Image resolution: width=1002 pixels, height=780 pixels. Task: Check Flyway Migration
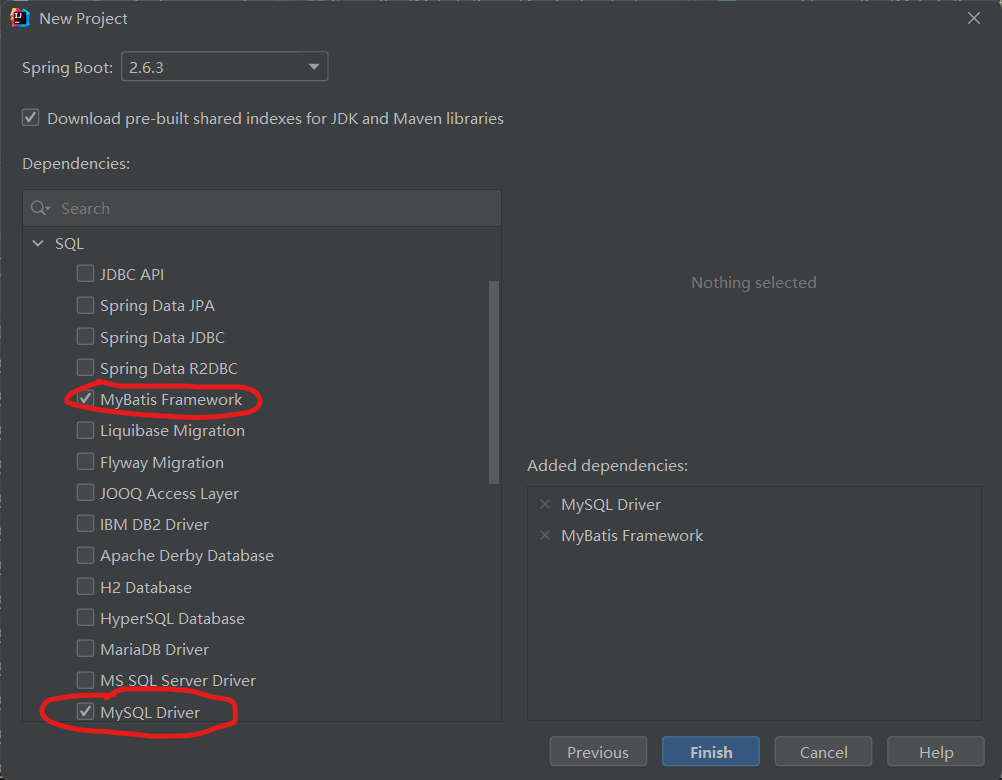tap(85, 461)
